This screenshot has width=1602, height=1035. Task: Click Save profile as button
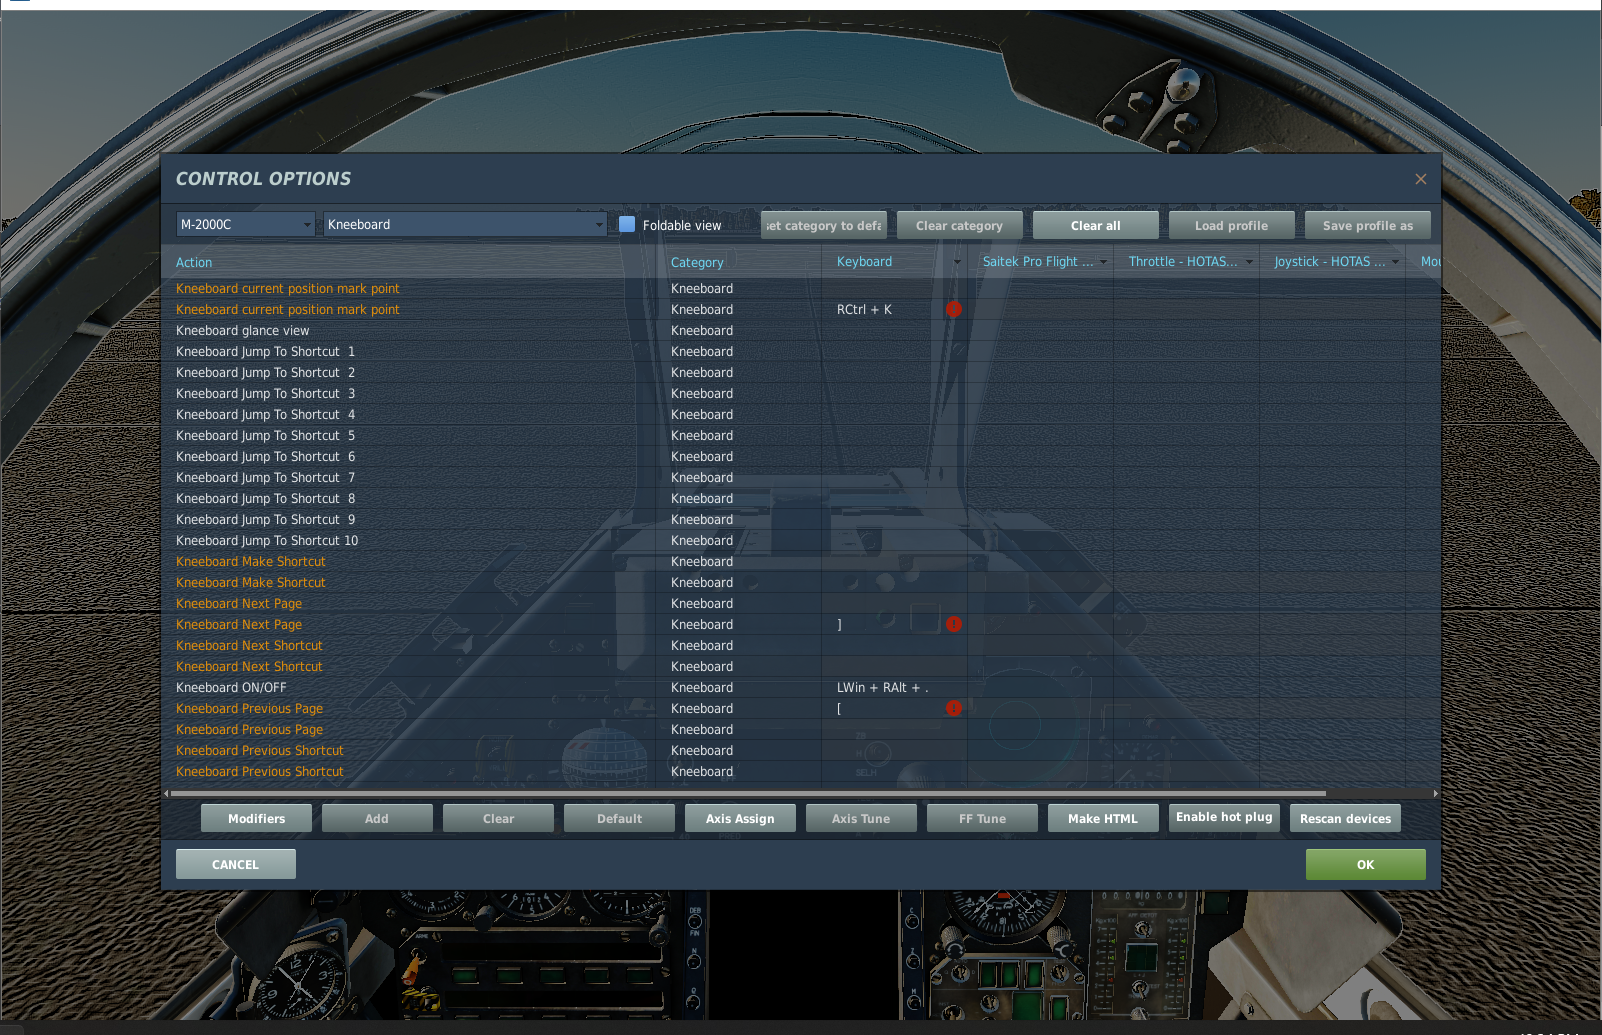pyautogui.click(x=1368, y=225)
